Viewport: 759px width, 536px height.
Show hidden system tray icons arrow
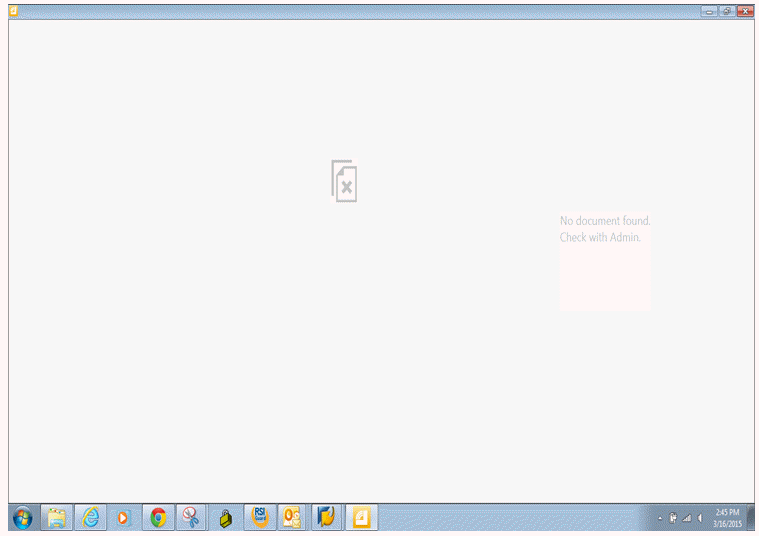pos(660,519)
